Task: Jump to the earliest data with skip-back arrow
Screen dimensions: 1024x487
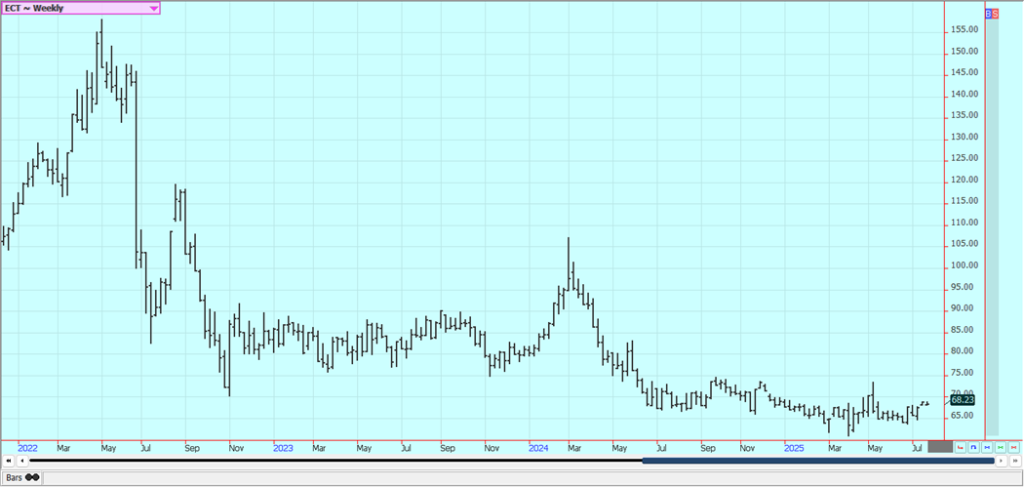Action: [x=8, y=461]
